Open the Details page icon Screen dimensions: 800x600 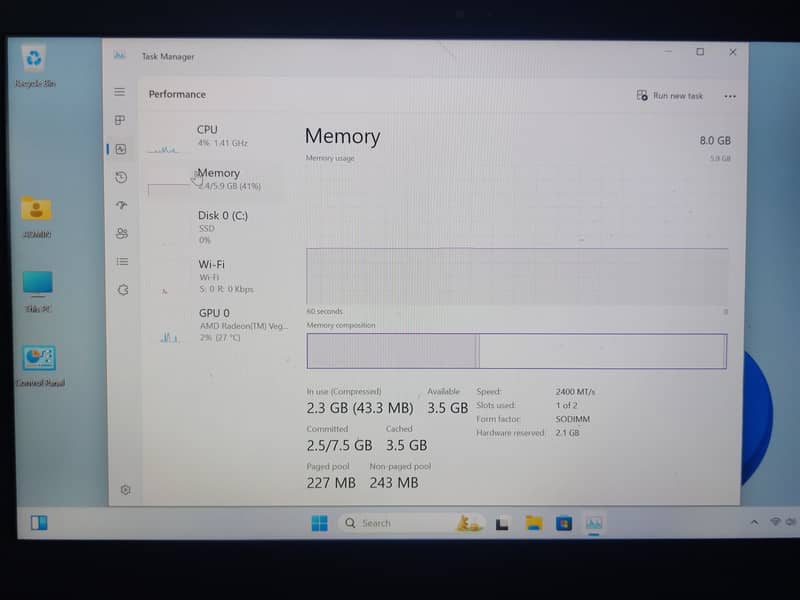(x=122, y=261)
